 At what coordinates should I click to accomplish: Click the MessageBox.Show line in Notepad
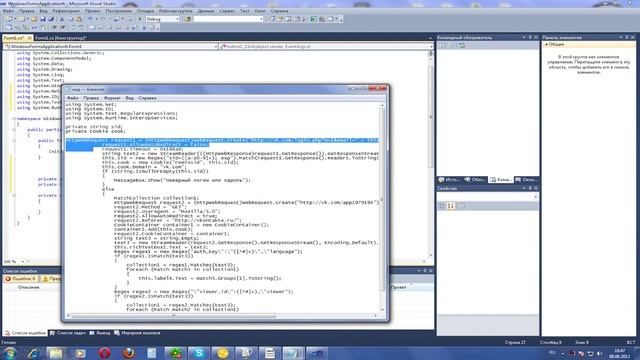point(182,180)
